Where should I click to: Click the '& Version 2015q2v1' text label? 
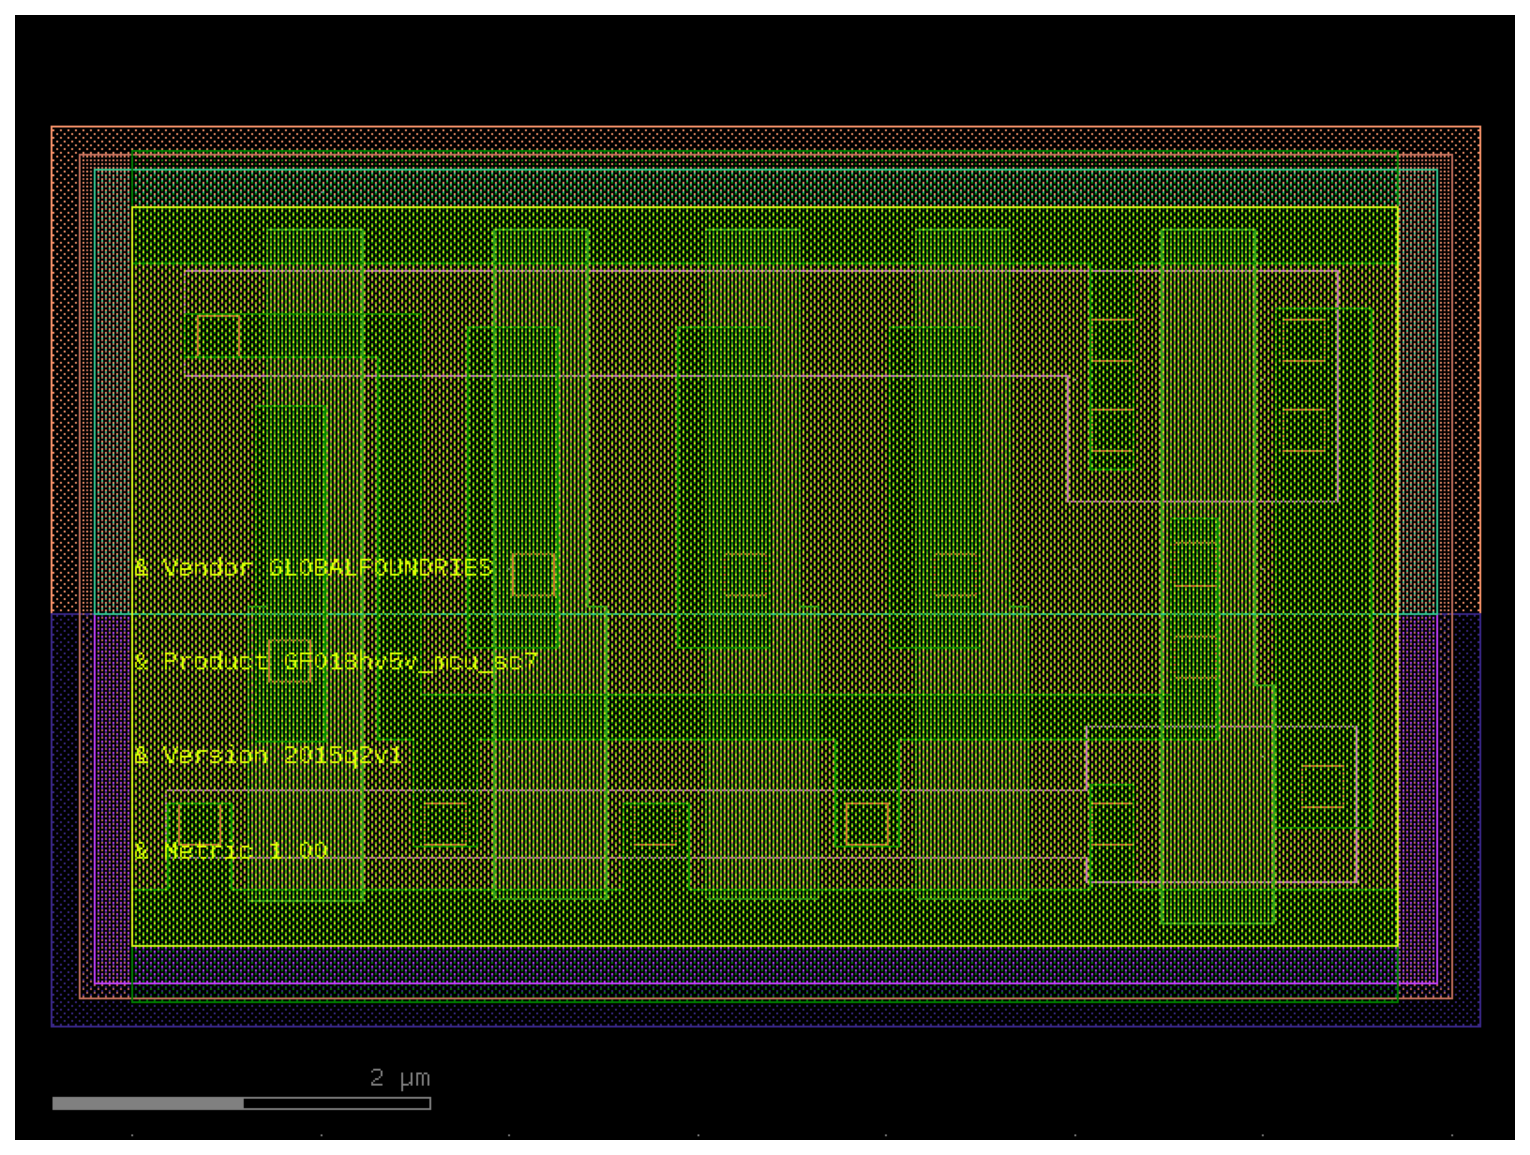(x=268, y=755)
